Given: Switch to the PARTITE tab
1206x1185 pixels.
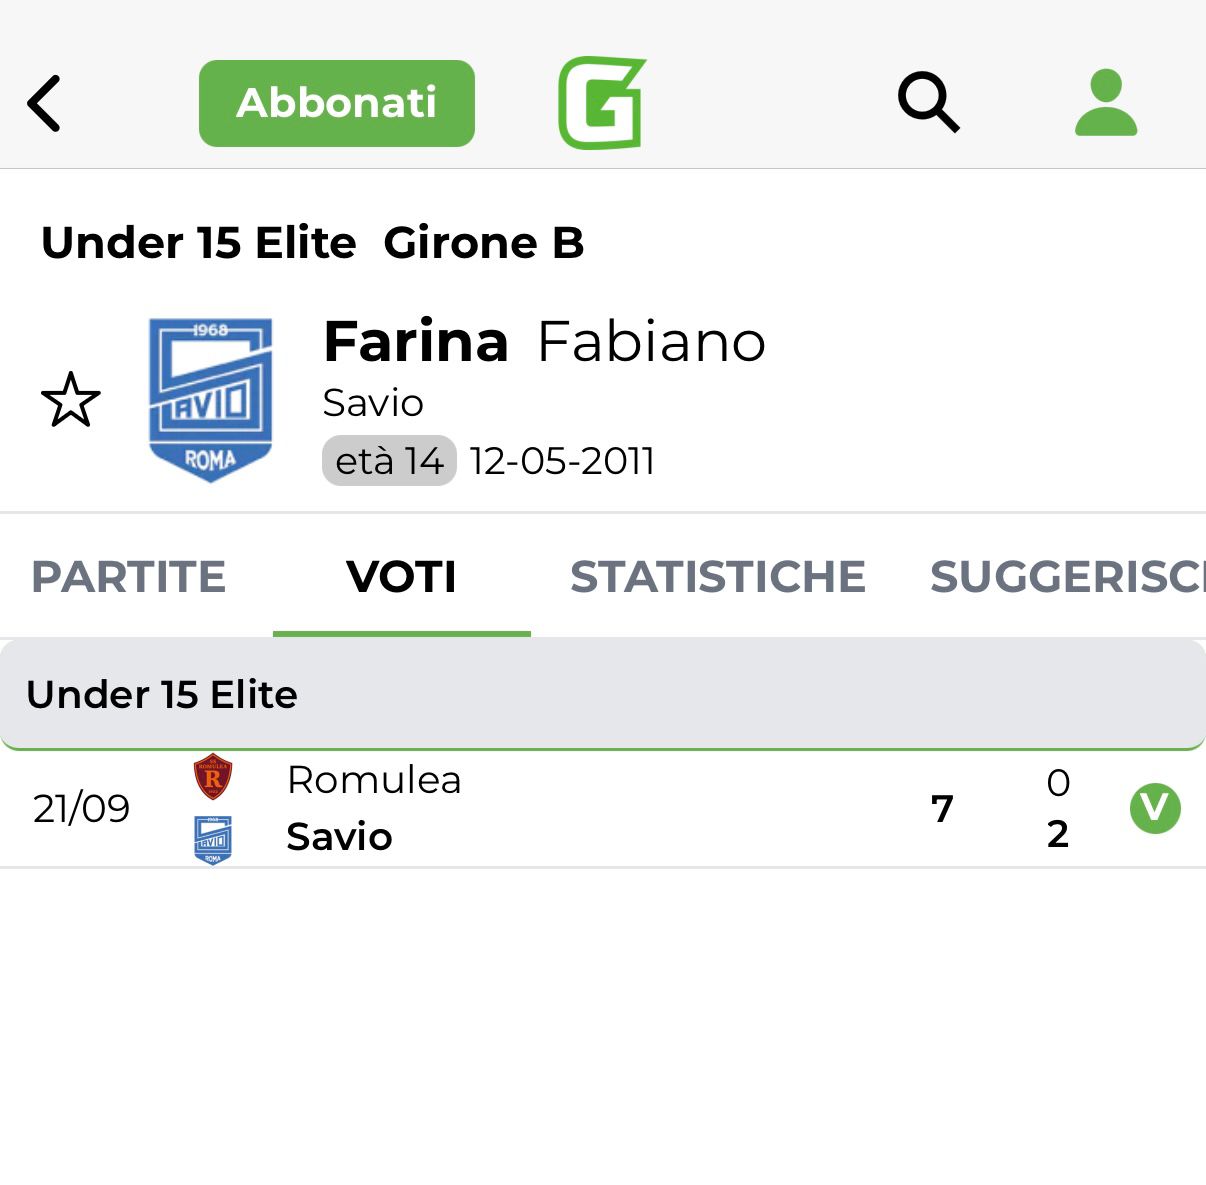Looking at the screenshot, I should pyautogui.click(x=129, y=577).
